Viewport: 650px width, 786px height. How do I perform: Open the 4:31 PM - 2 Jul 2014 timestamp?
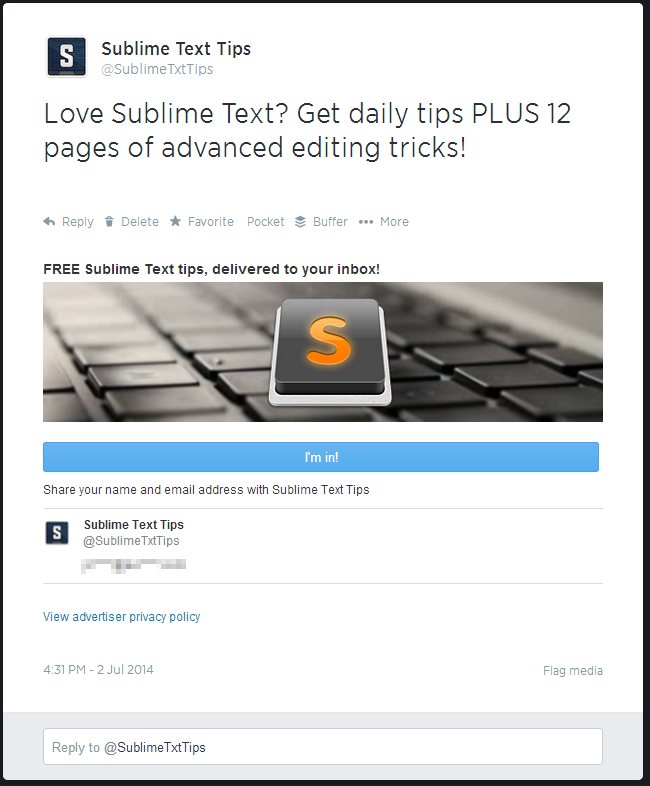click(x=98, y=670)
